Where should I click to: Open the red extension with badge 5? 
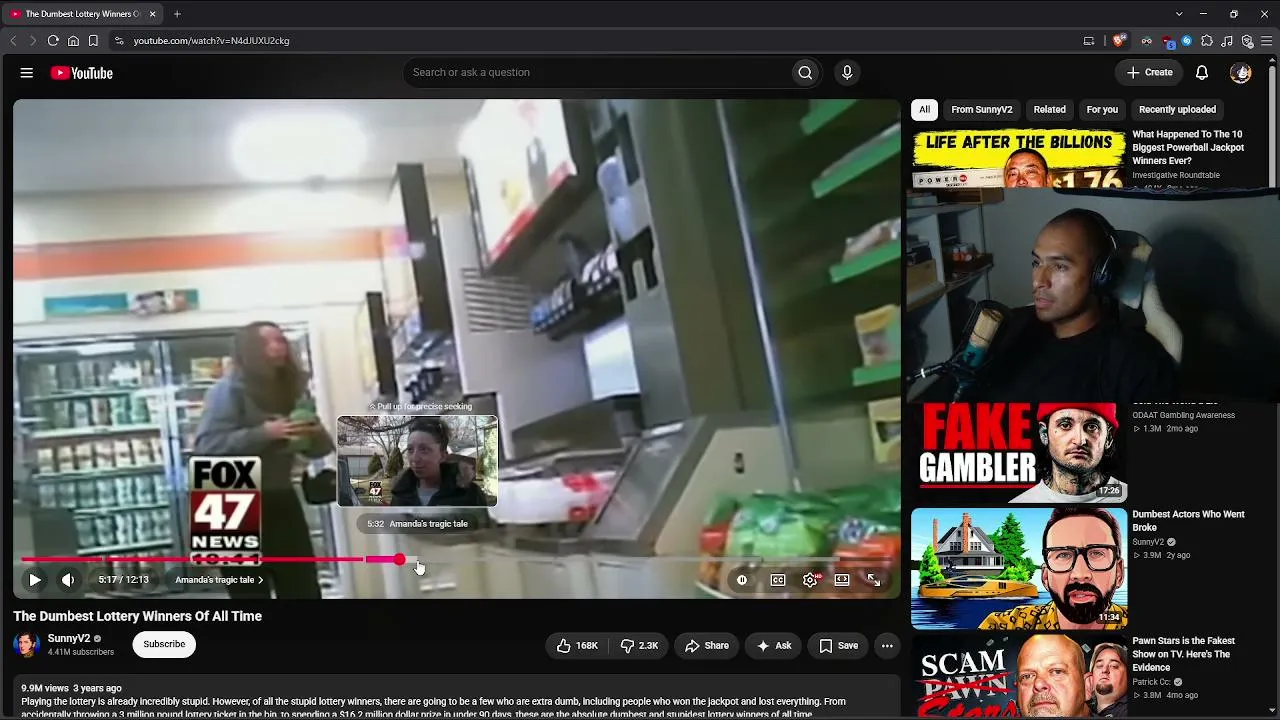(x=1168, y=41)
